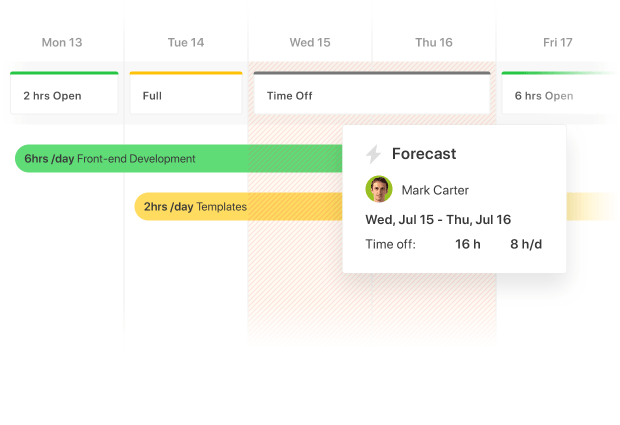Image resolution: width=620 pixels, height=425 pixels.
Task: Select the Tue 14 column header
Action: tap(186, 42)
